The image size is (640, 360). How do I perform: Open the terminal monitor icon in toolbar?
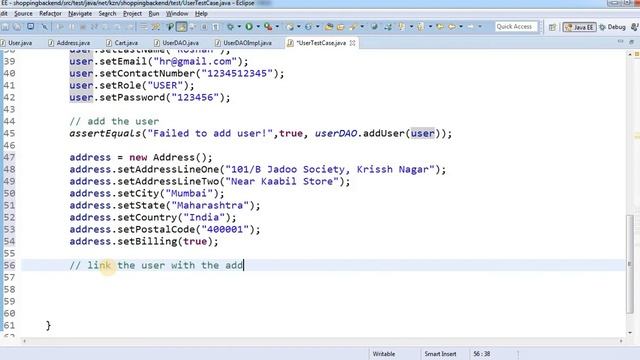click(x=31, y=27)
